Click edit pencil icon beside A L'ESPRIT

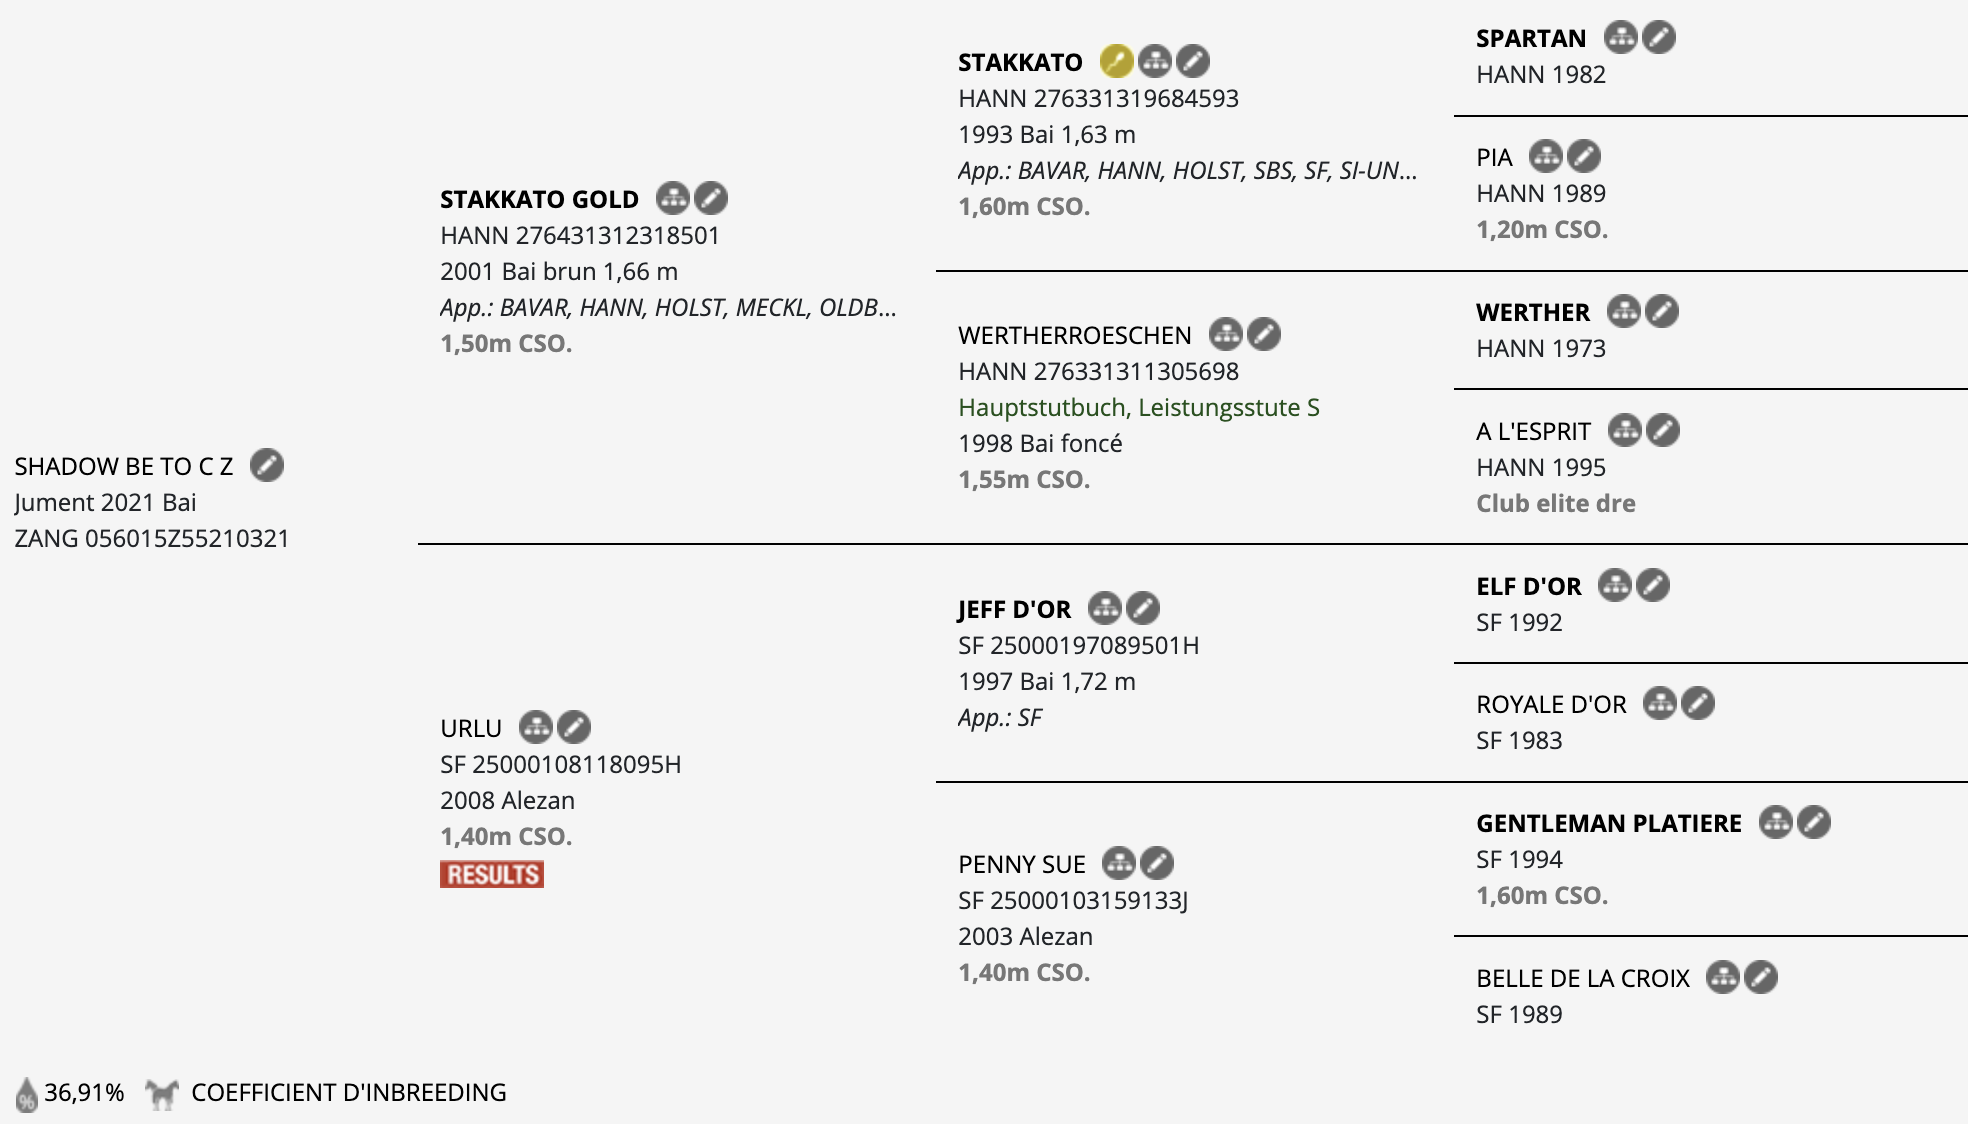click(1663, 430)
